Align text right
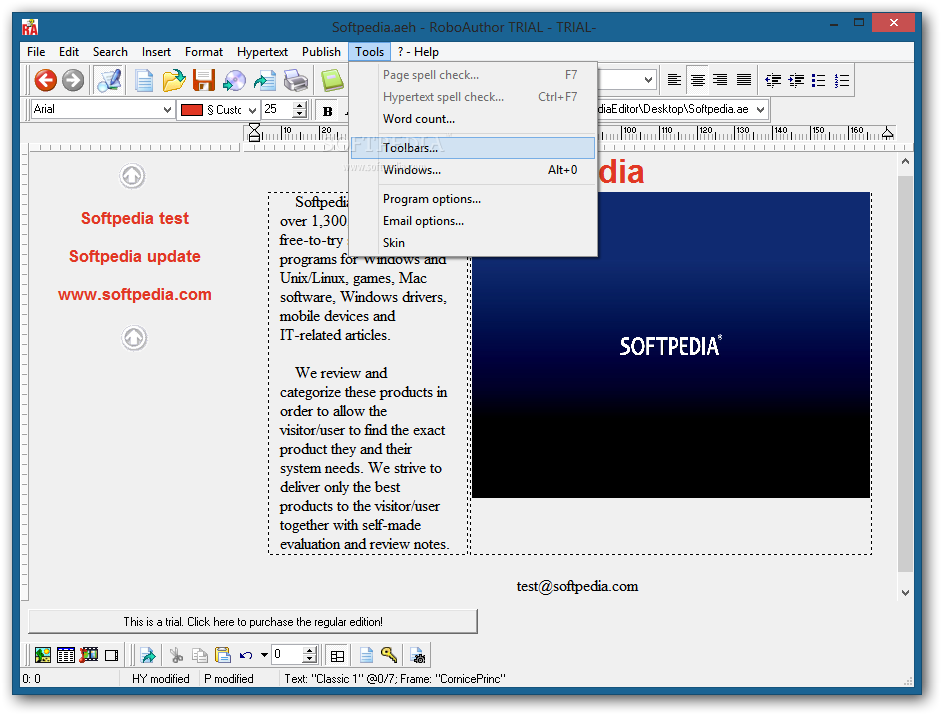The image size is (942, 715). point(720,80)
